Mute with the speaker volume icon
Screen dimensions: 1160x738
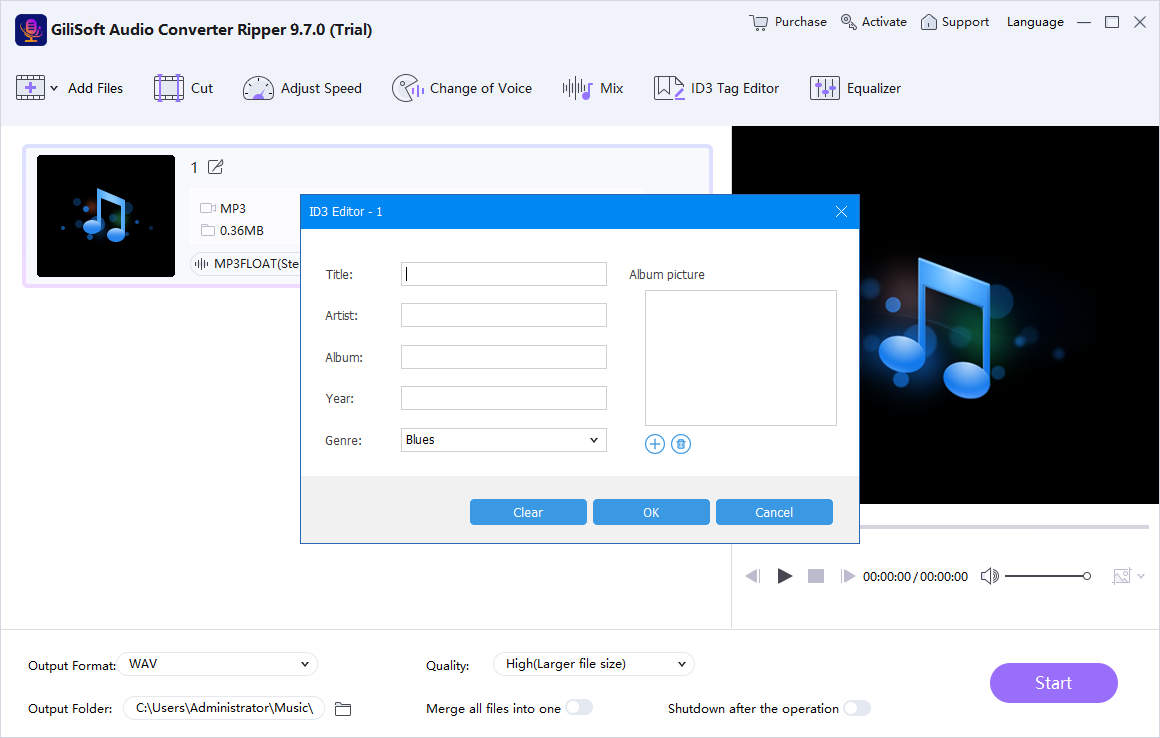(x=989, y=576)
